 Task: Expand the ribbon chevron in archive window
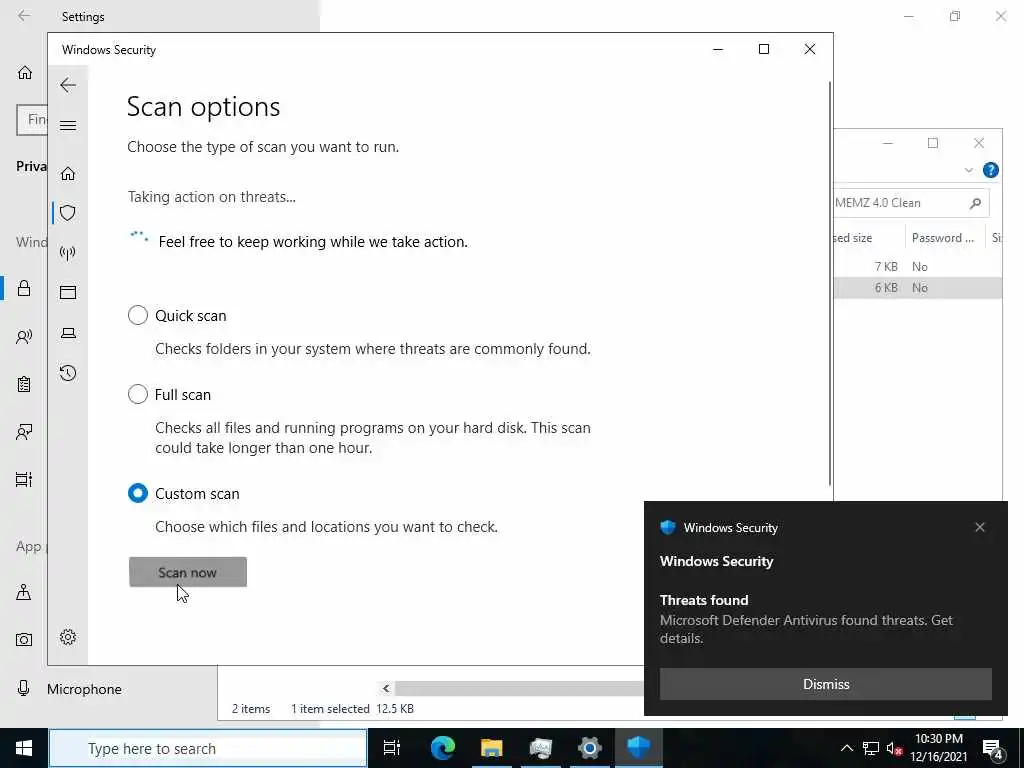pos(968,170)
